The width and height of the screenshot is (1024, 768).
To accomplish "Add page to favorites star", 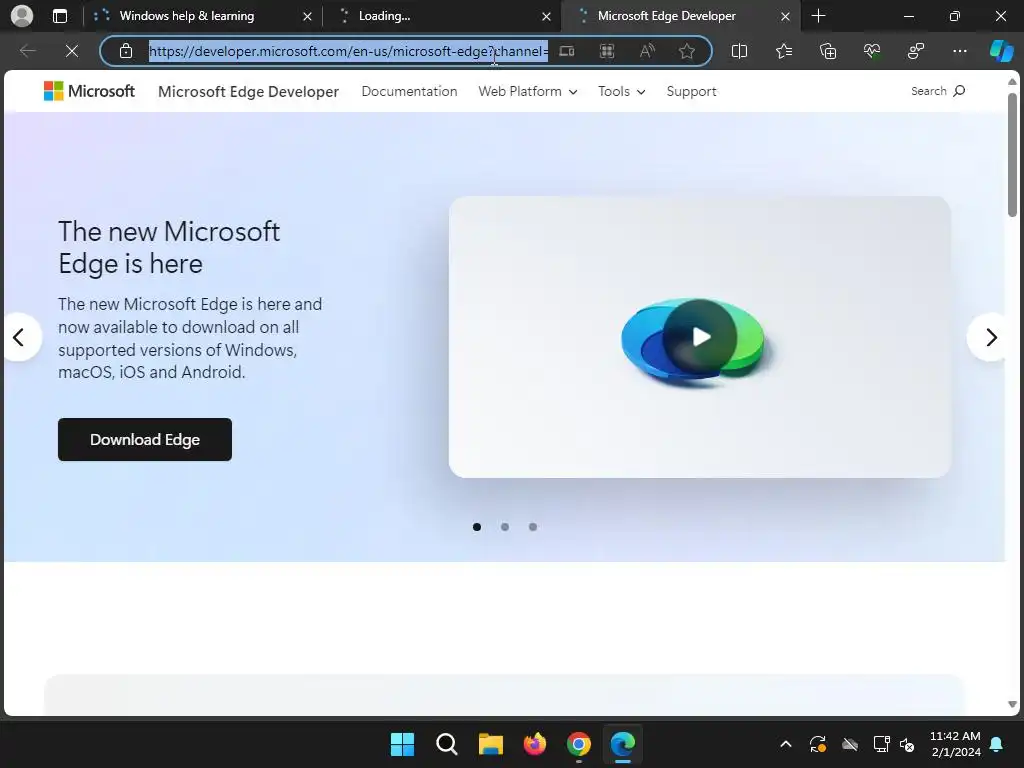I will (686, 51).
